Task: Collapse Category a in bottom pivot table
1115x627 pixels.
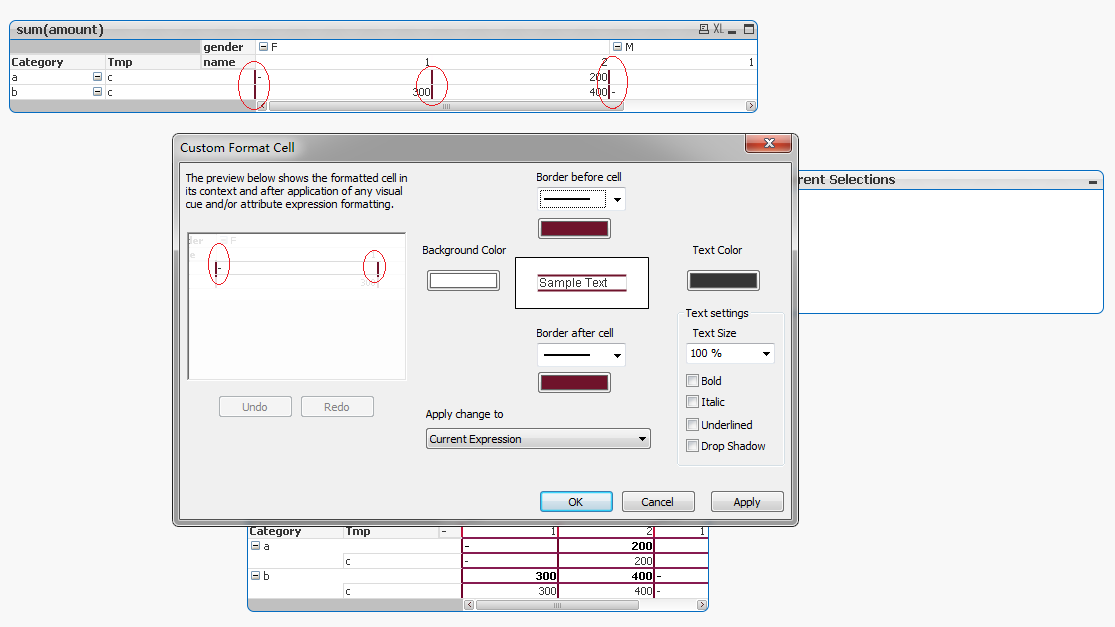Action: pos(255,546)
